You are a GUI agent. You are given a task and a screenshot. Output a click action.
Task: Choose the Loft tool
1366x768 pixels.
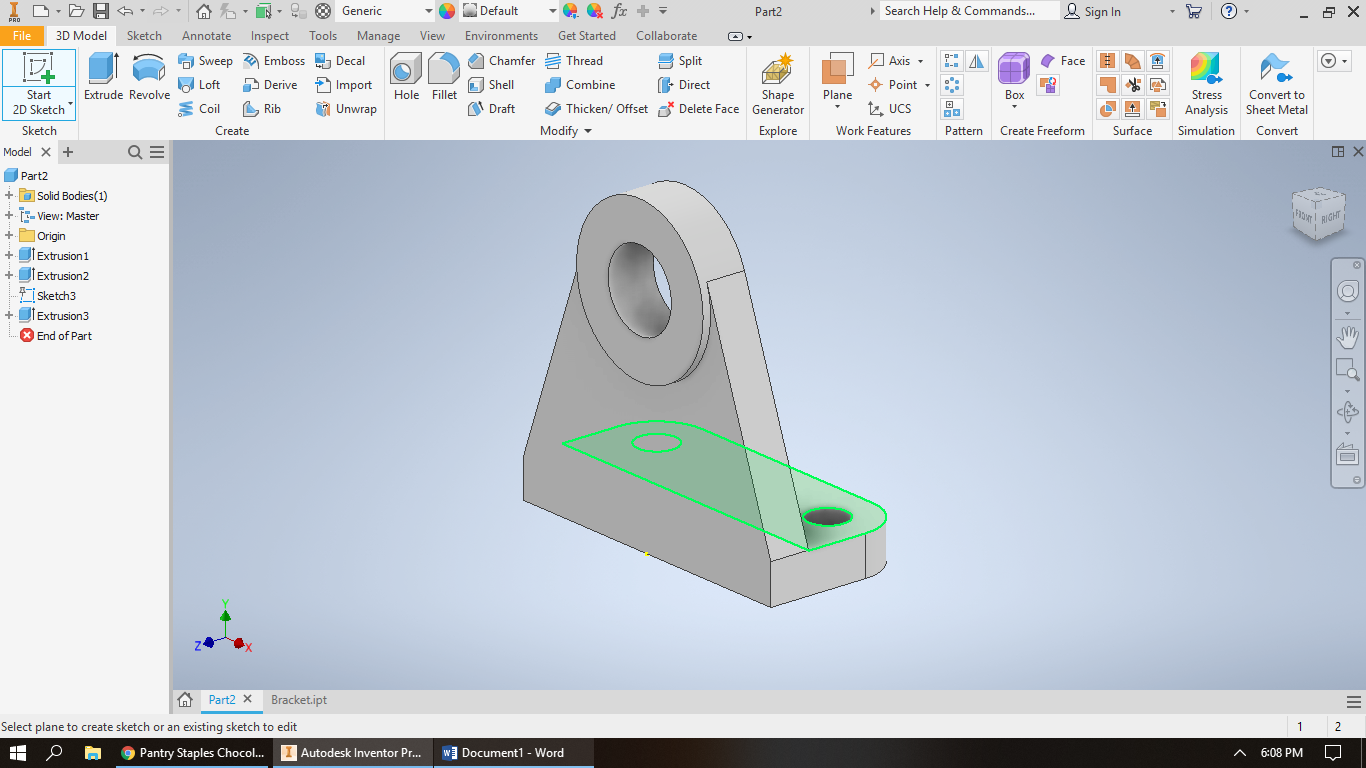coord(199,85)
